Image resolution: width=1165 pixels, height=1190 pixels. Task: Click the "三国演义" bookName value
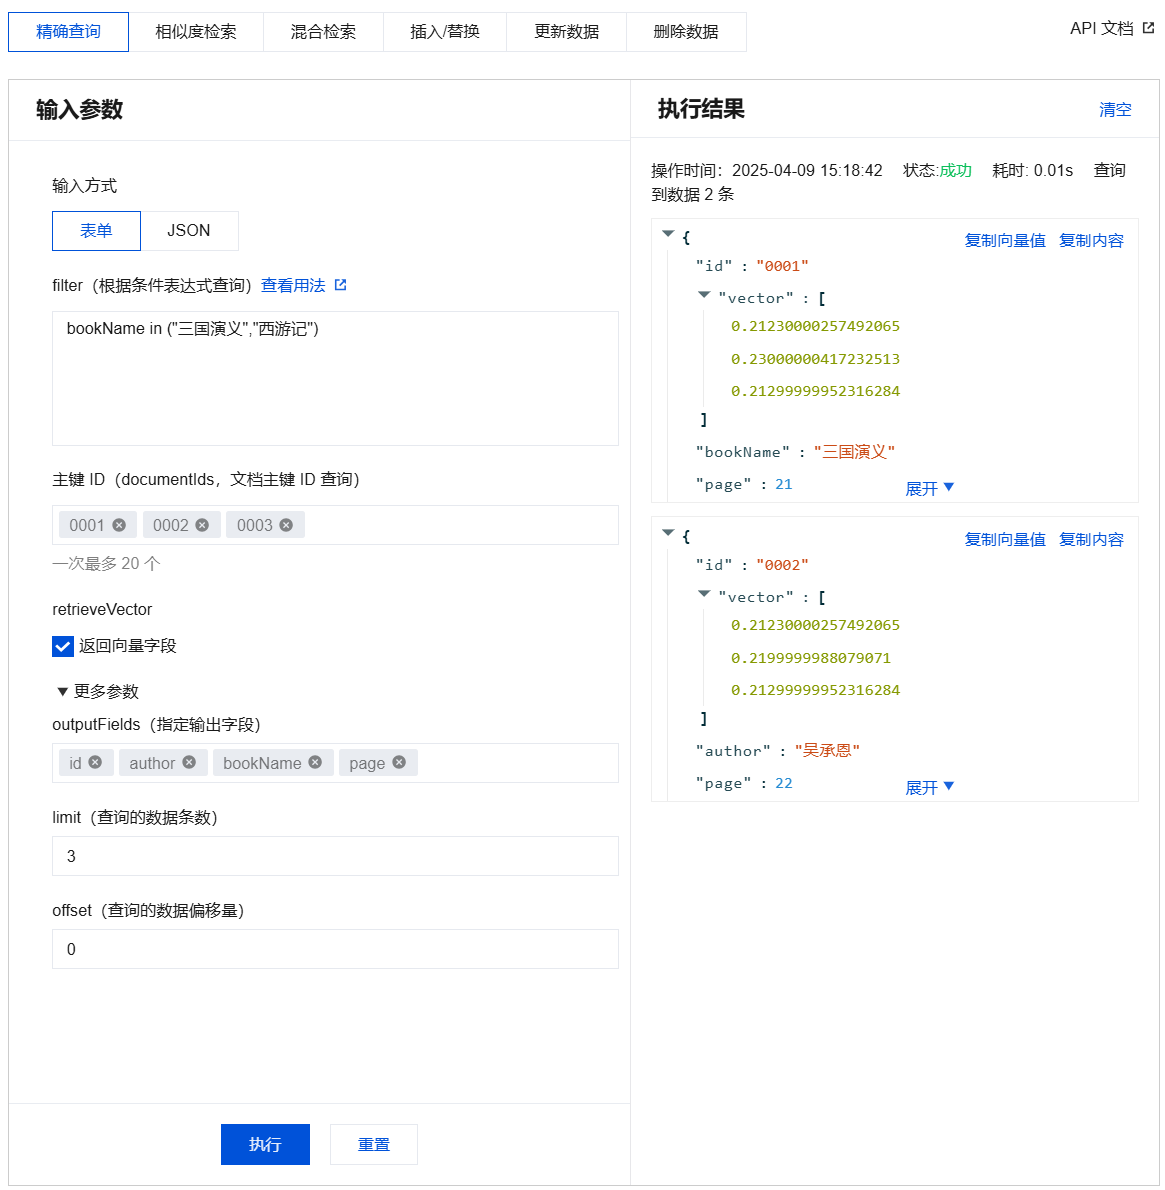click(855, 452)
